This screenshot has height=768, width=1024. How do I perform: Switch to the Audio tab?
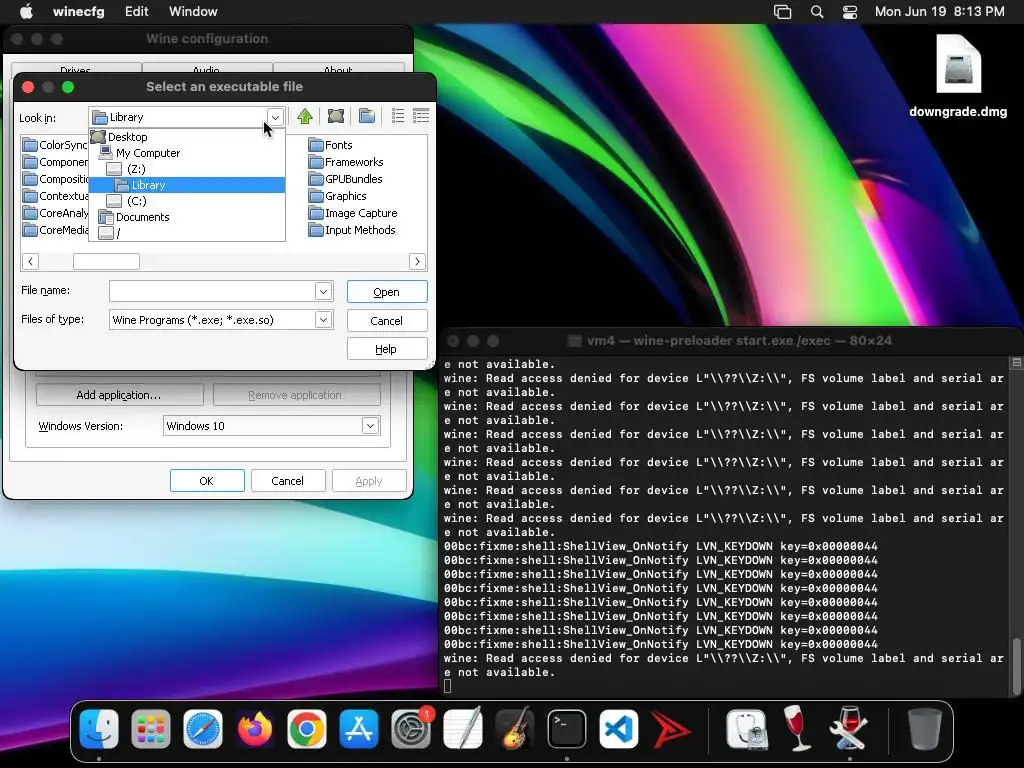pyautogui.click(x=207, y=69)
